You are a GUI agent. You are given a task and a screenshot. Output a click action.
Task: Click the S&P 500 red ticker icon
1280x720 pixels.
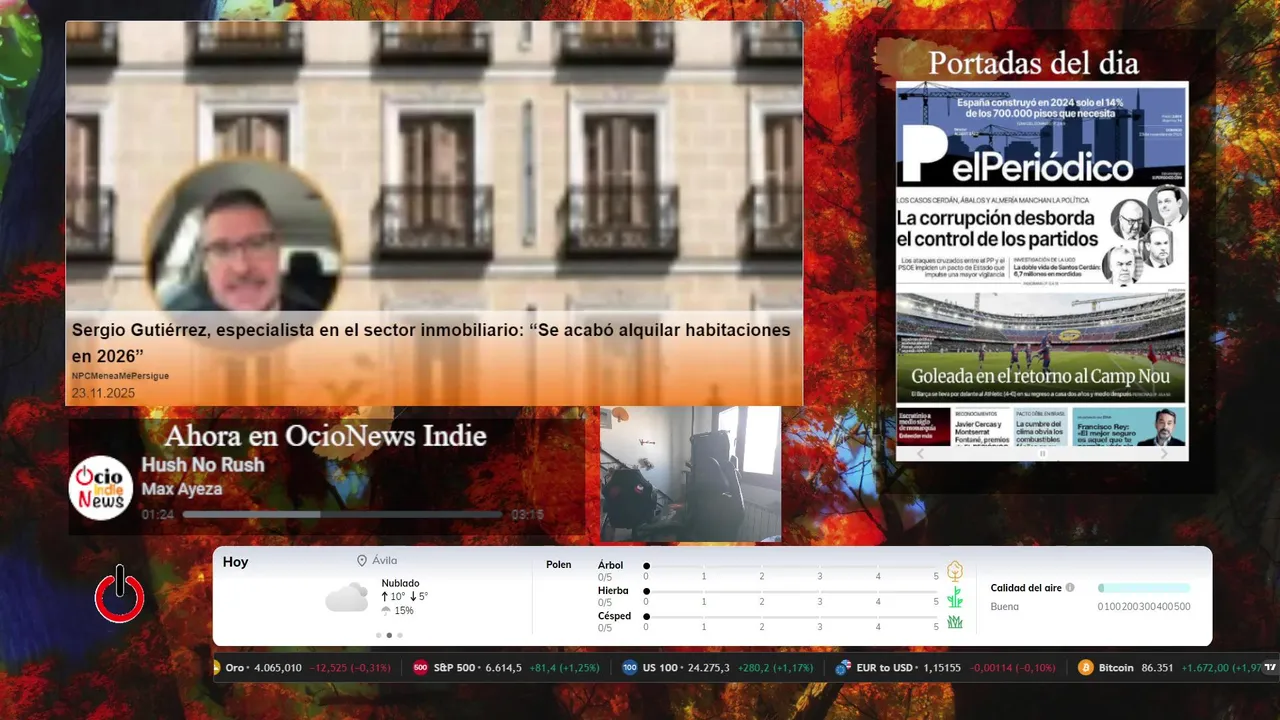(x=420, y=668)
